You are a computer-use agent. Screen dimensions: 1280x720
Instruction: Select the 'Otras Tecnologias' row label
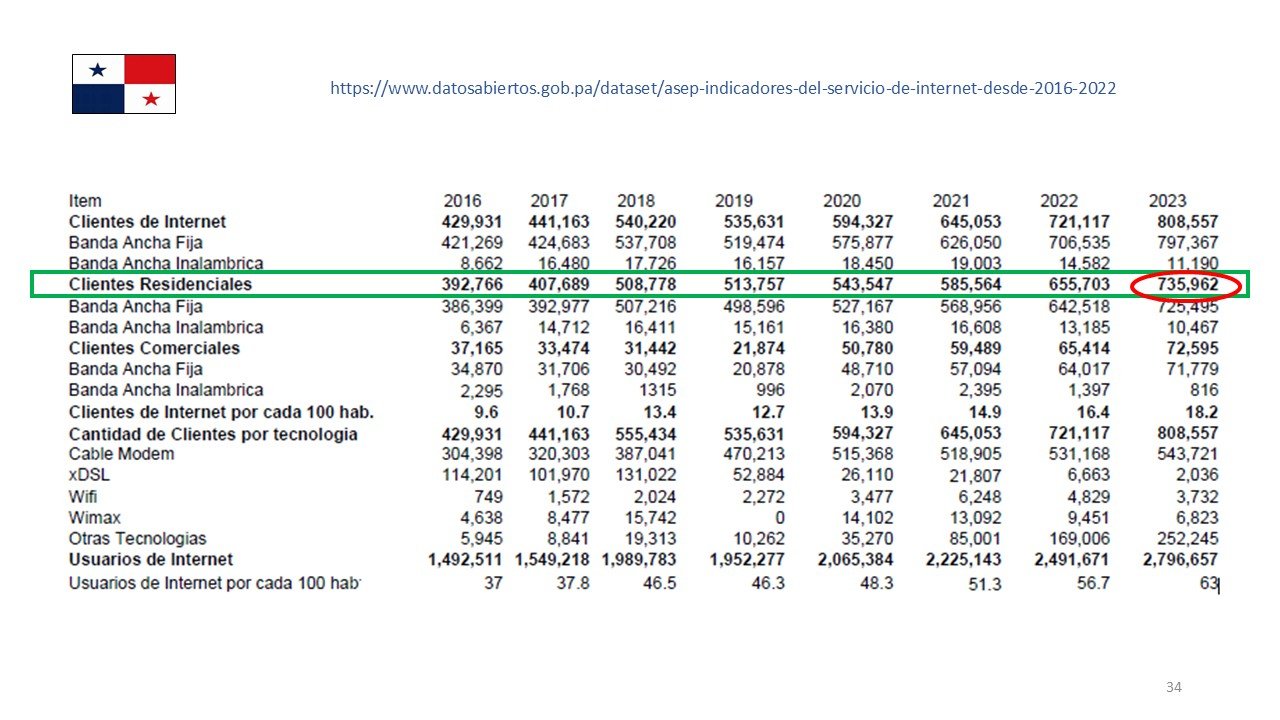(138, 539)
